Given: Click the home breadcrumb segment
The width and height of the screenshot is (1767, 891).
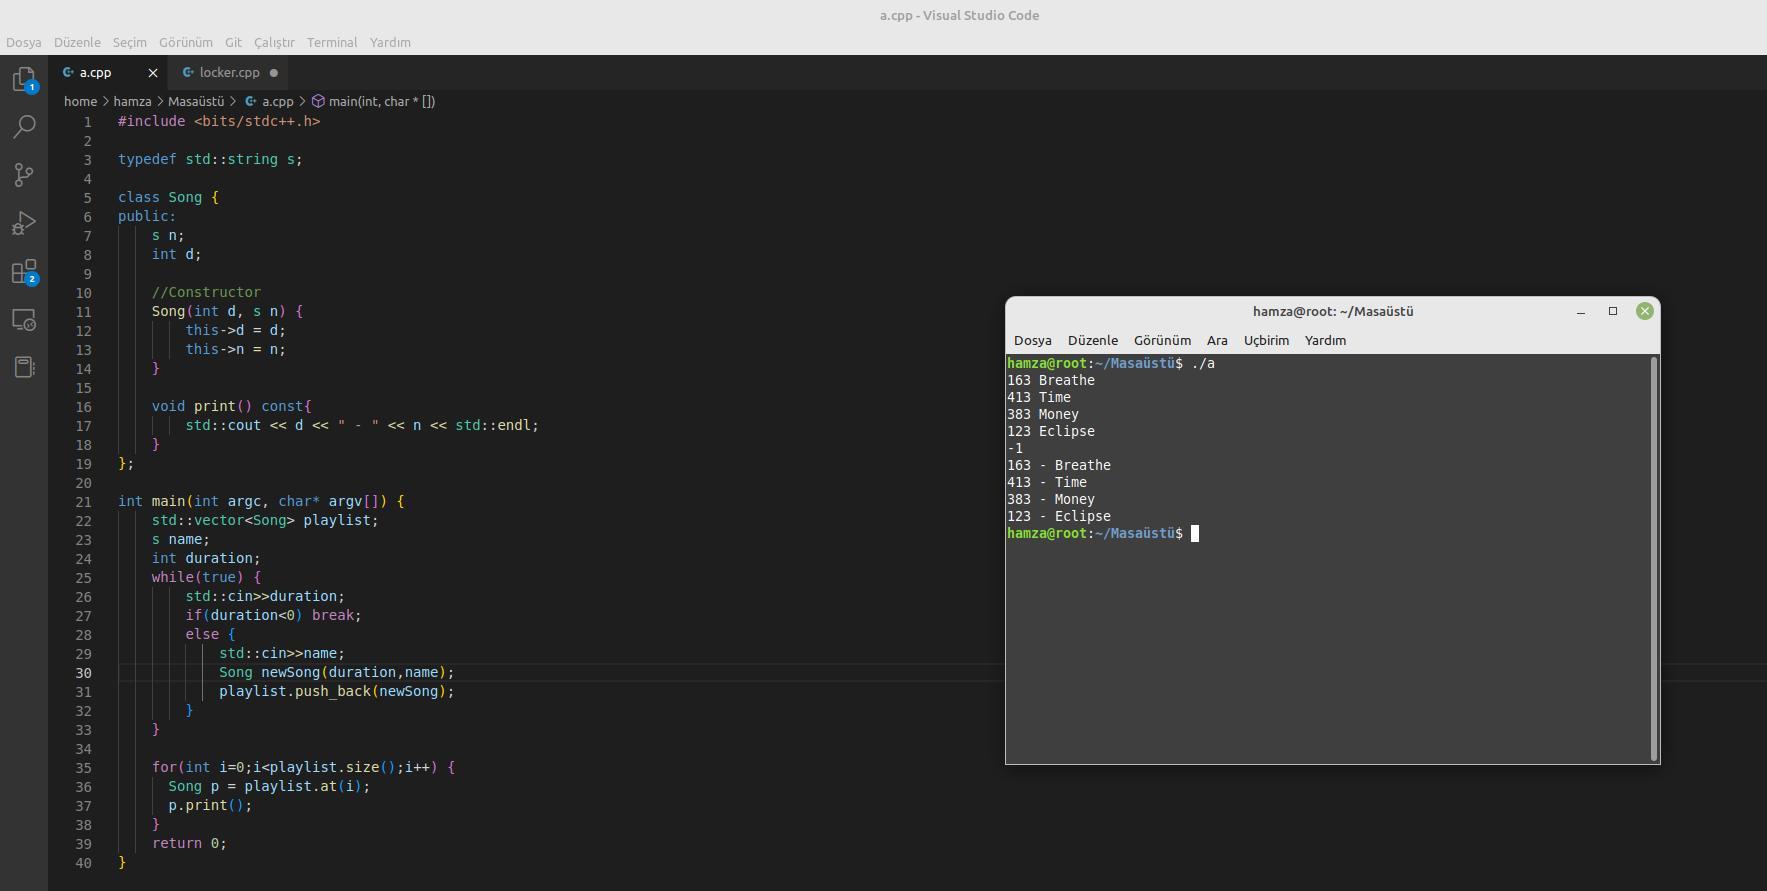Looking at the screenshot, I should [81, 101].
